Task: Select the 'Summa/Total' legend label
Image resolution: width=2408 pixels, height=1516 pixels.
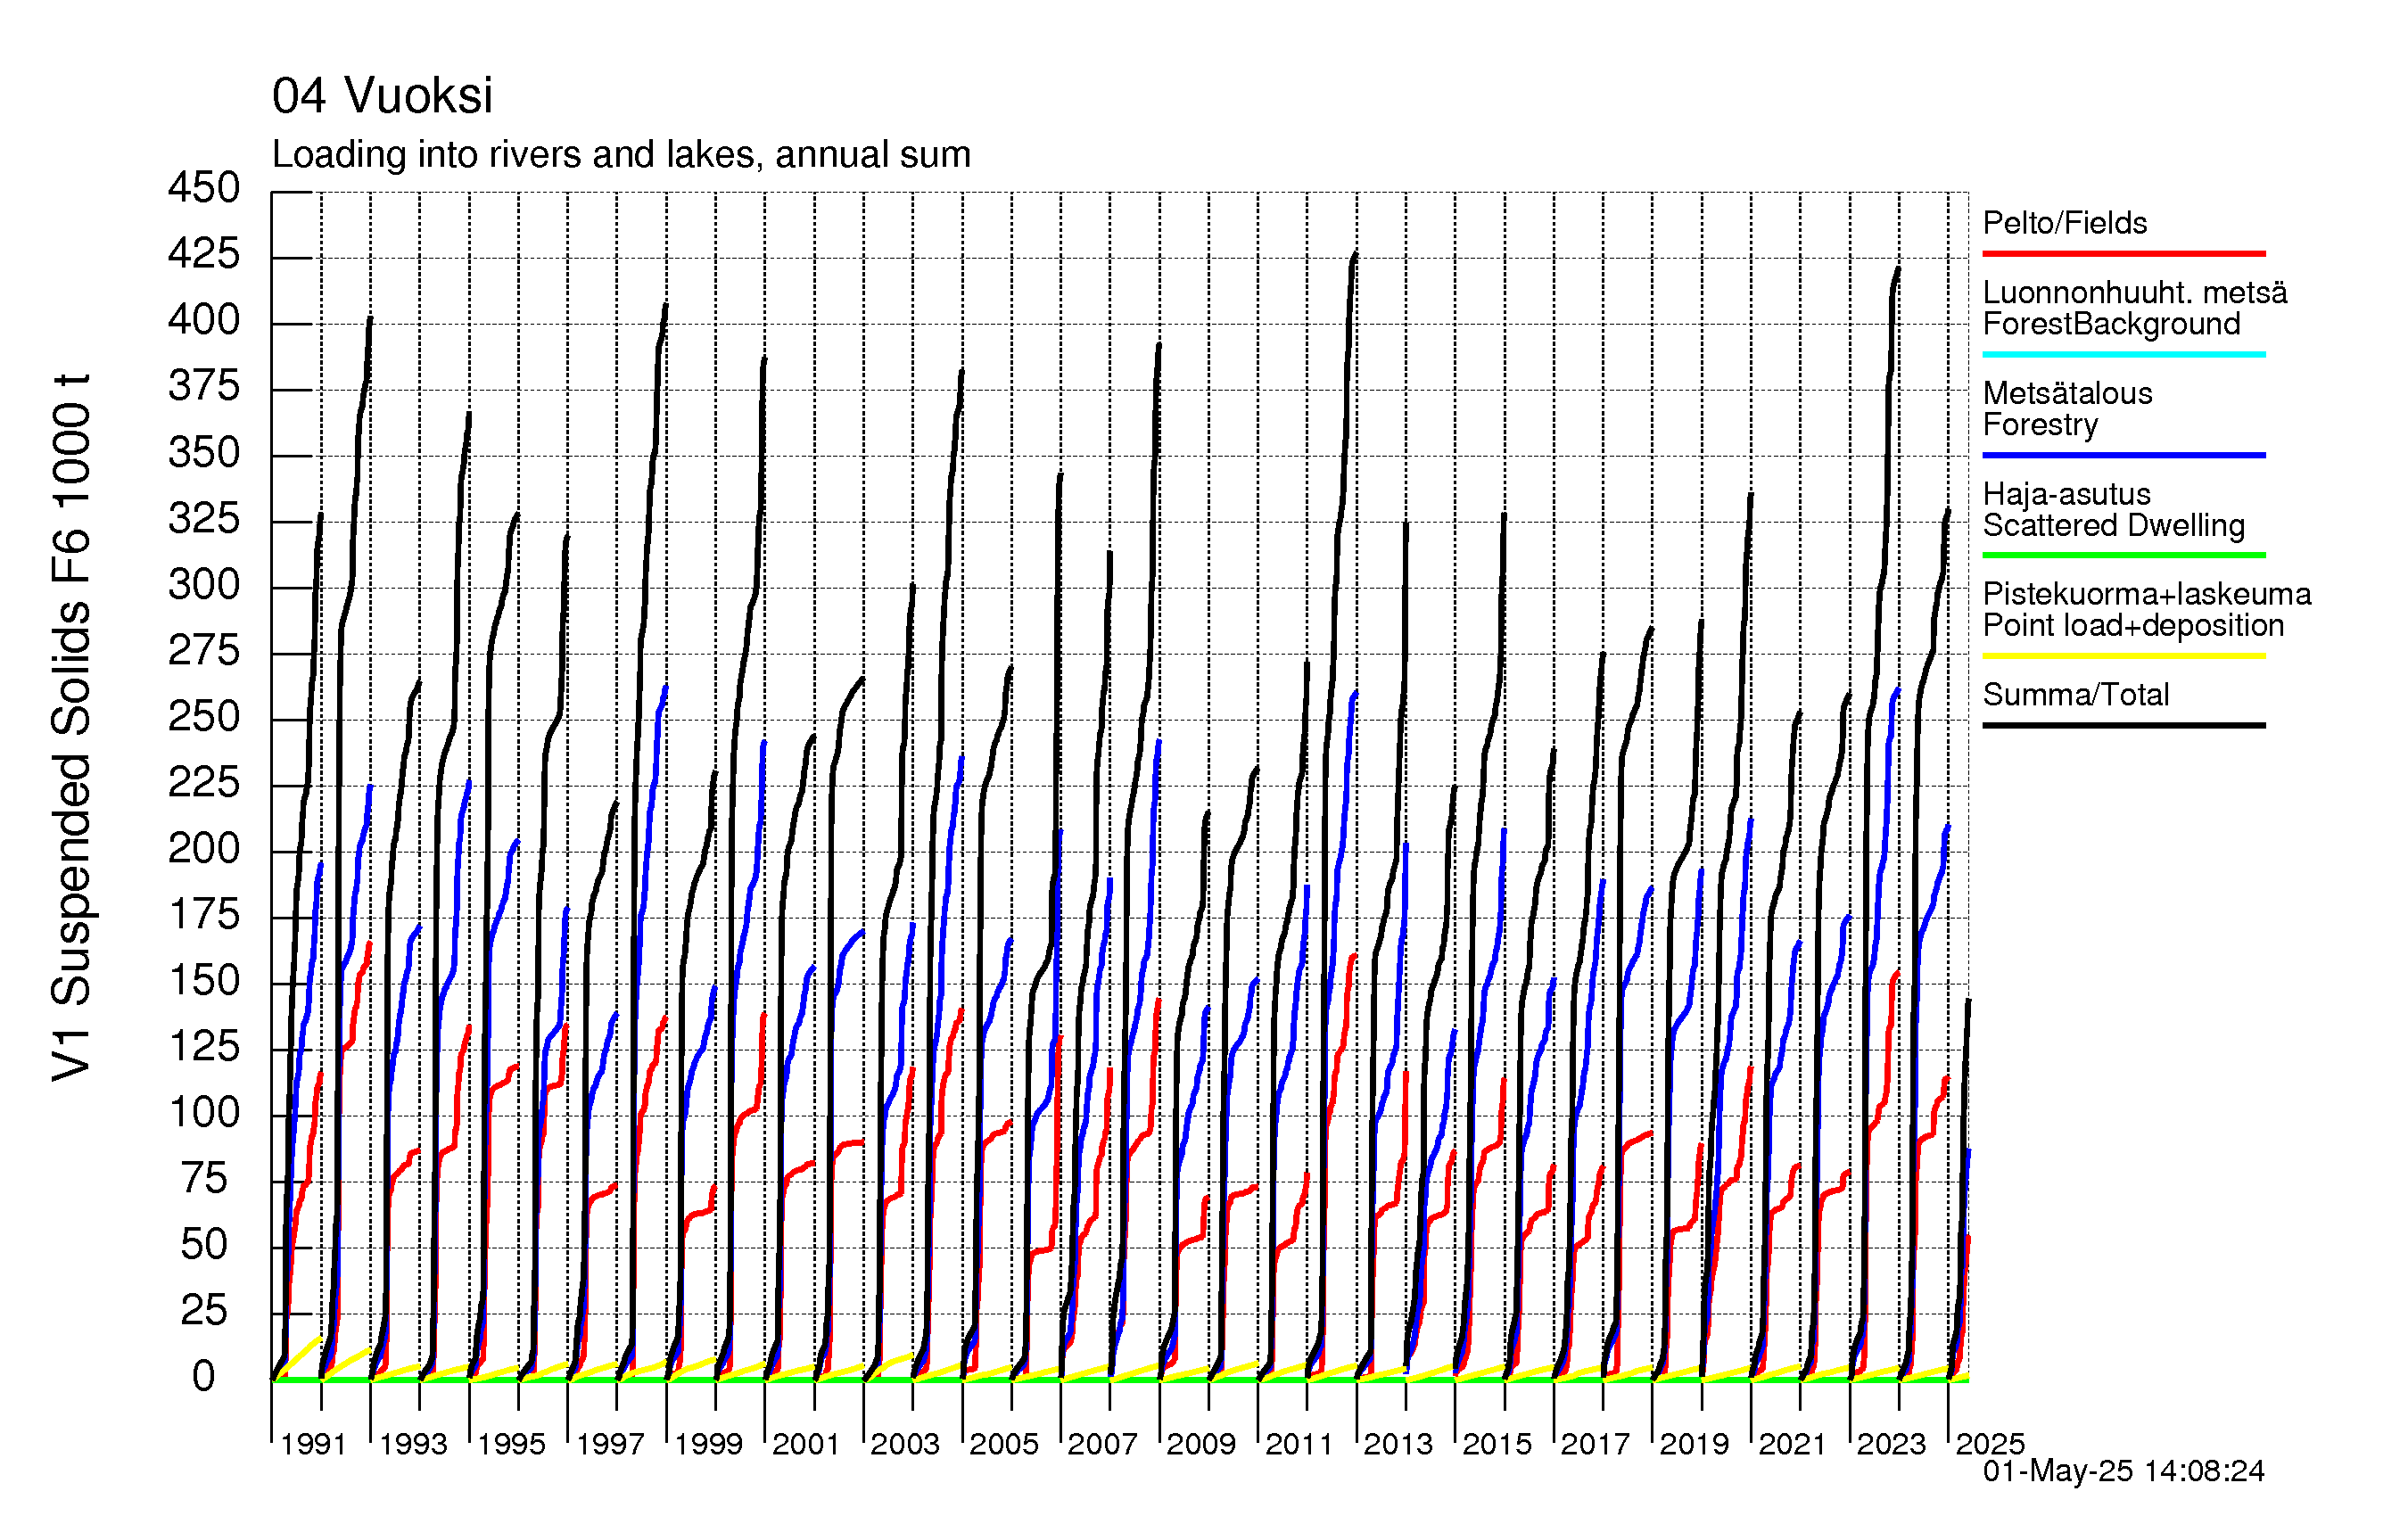Action: tap(2076, 695)
